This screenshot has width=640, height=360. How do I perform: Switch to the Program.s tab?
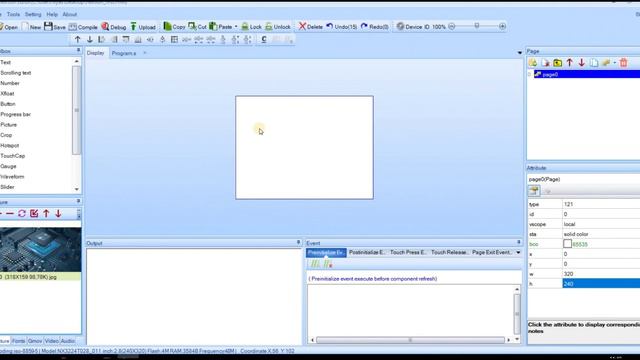[124, 53]
